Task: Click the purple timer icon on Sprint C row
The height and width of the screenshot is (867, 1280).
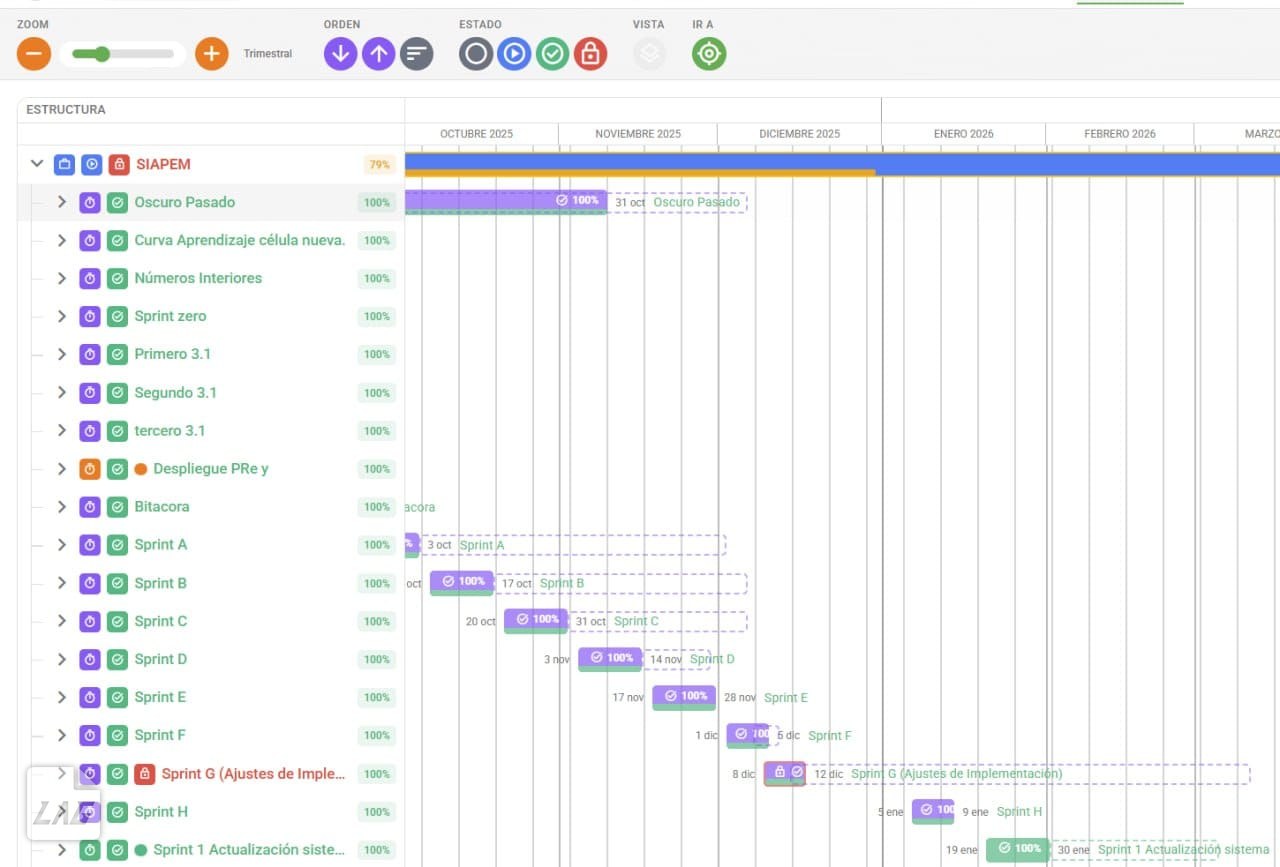Action: tap(90, 621)
